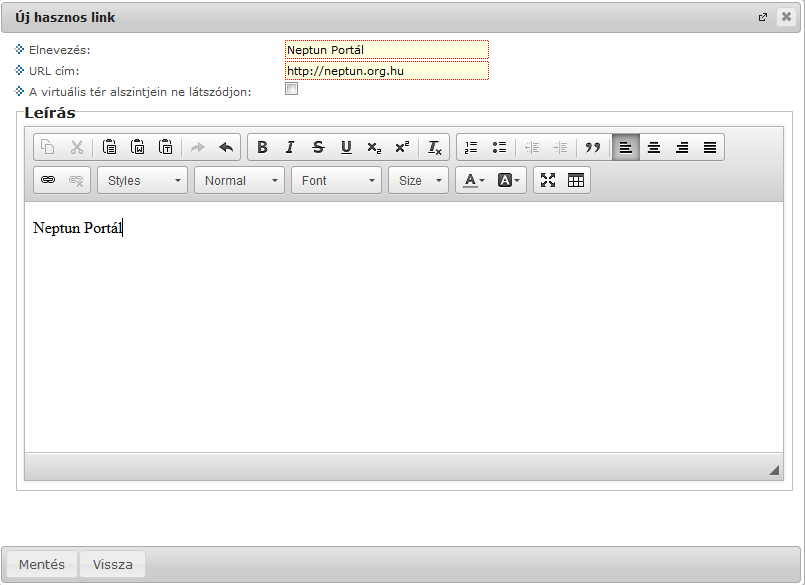Image resolution: width=805 pixels, height=585 pixels.
Task: Insert a bulleted list
Action: coord(499,147)
